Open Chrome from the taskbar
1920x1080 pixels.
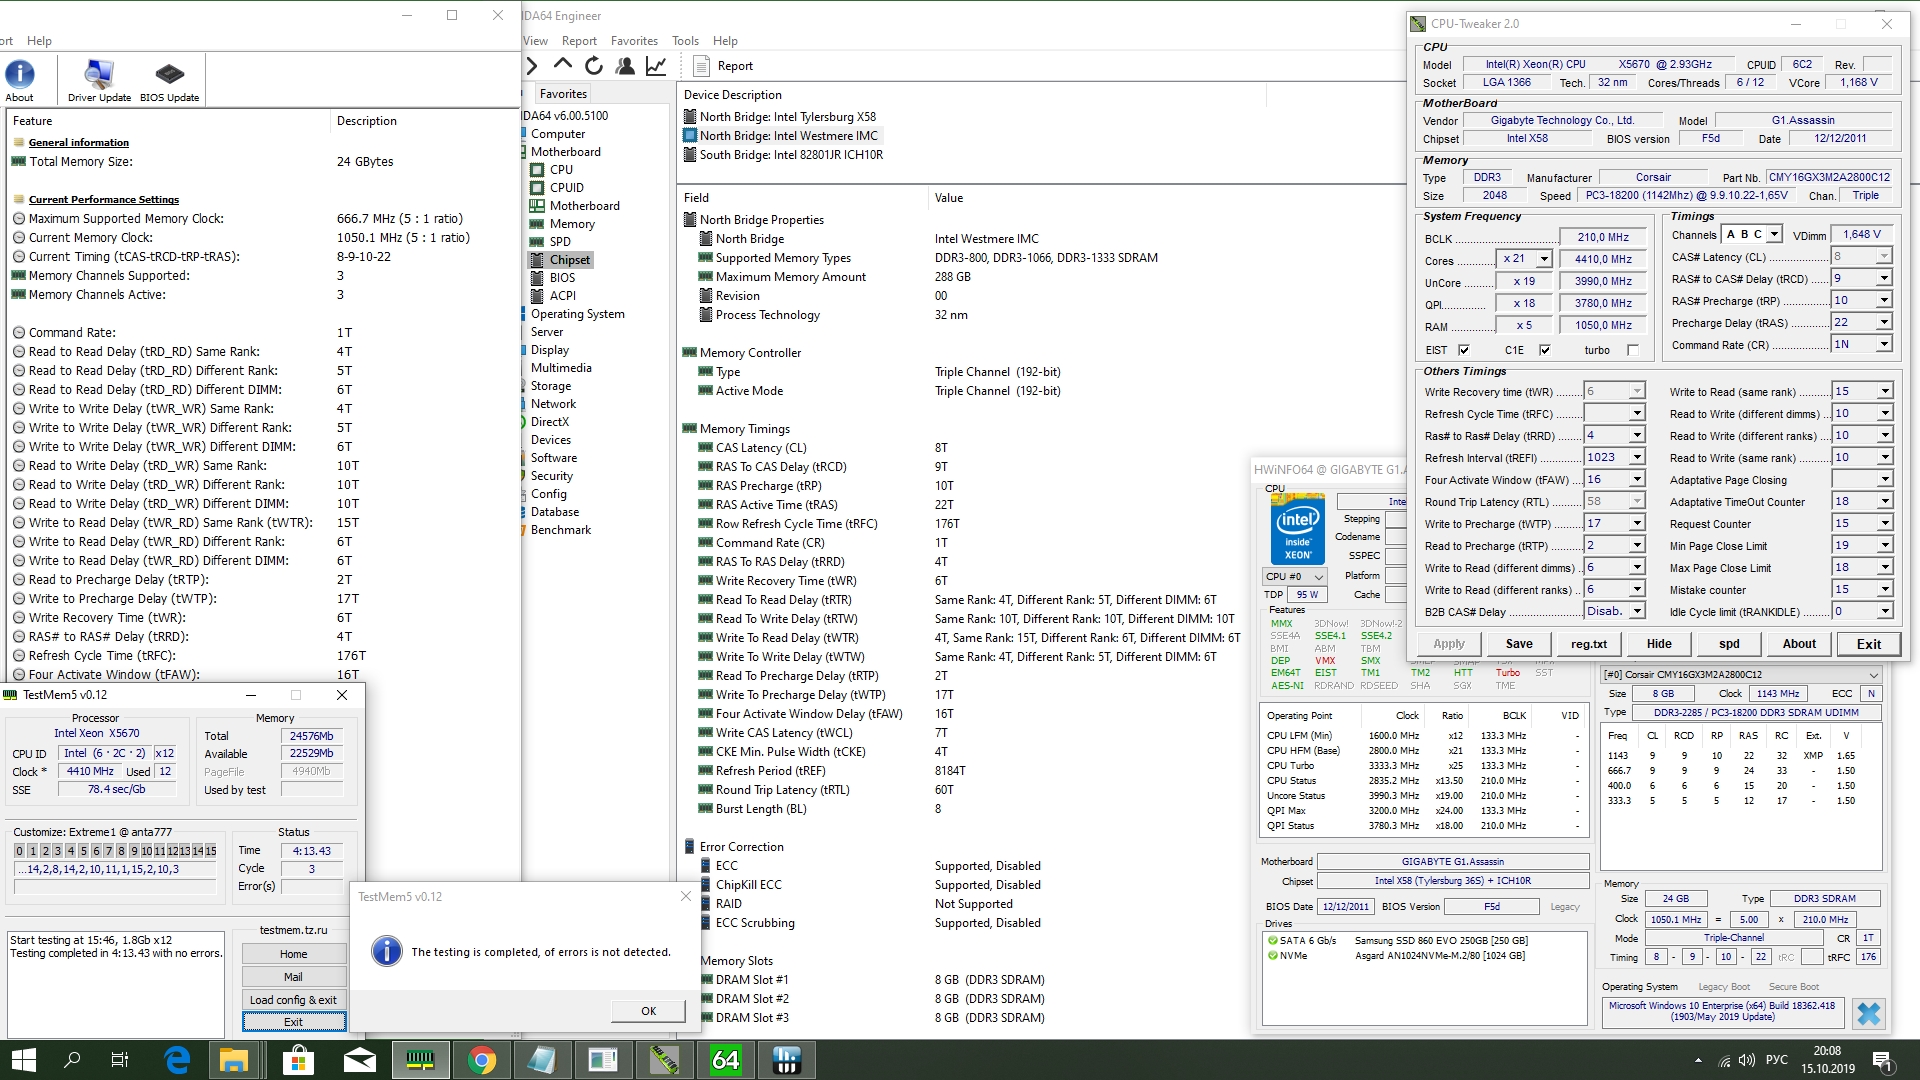[481, 1060]
